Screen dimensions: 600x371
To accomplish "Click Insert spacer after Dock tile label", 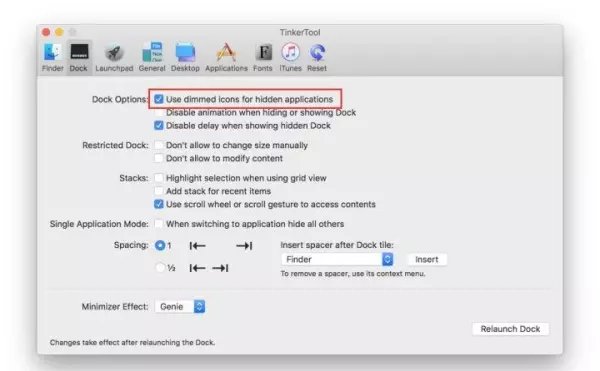I will (x=337, y=245).
